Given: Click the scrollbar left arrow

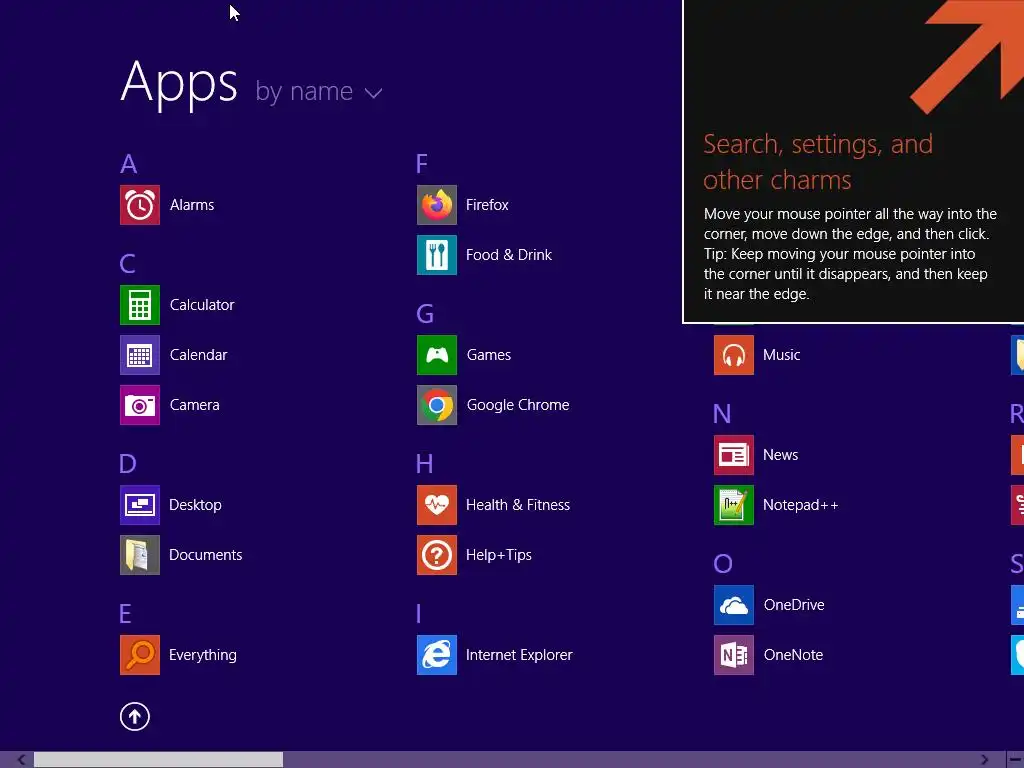Looking at the screenshot, I should pos(21,760).
